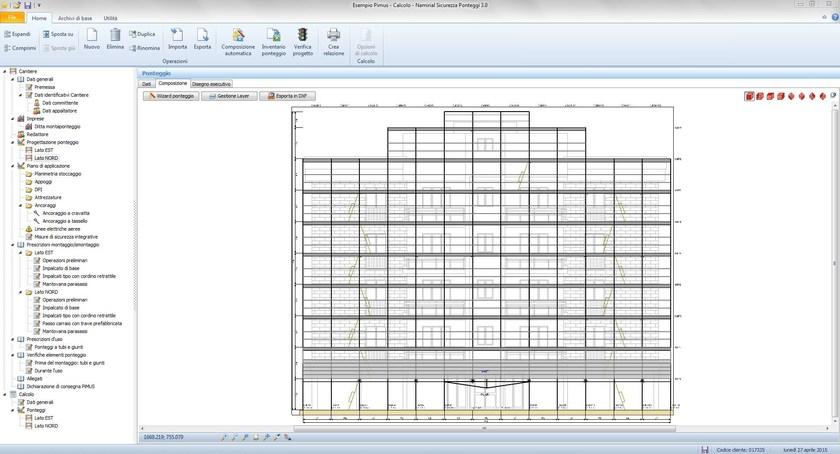The height and width of the screenshot is (454, 840).
Task: Switch to the Archivi di base tab
Action: coord(75,18)
